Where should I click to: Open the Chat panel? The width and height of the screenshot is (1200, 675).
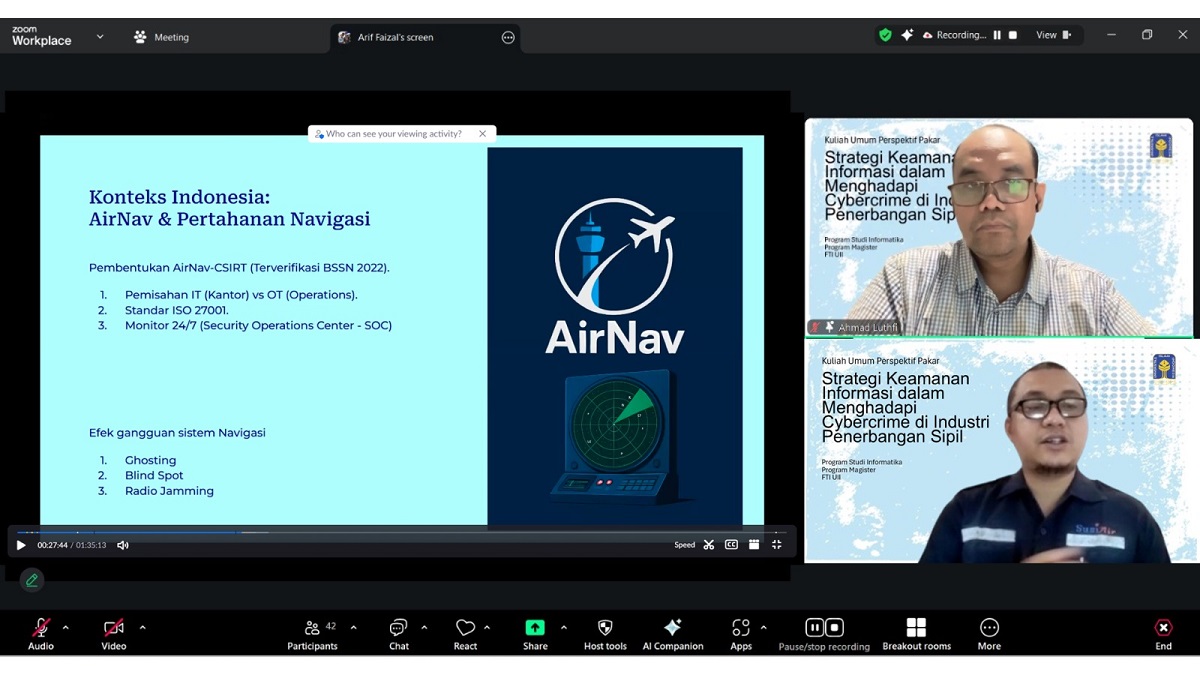[x=398, y=633]
